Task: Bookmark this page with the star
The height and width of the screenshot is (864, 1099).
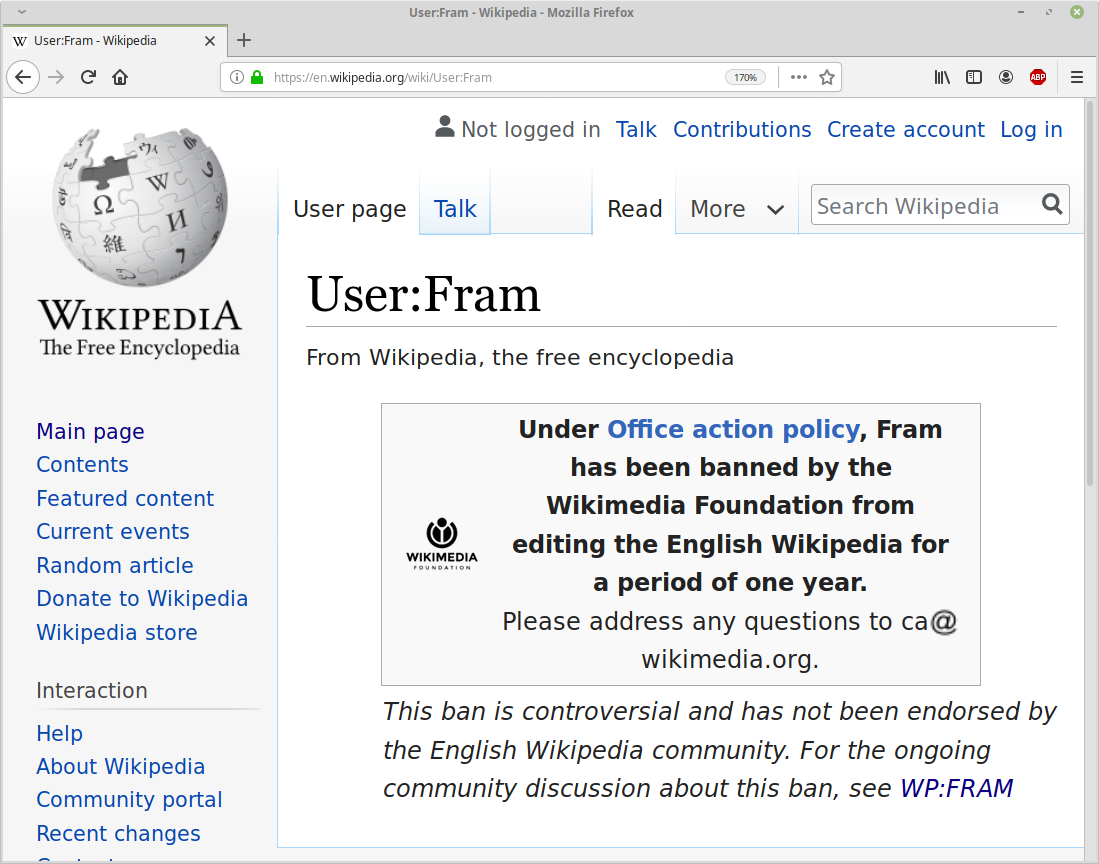Action: 827,77
